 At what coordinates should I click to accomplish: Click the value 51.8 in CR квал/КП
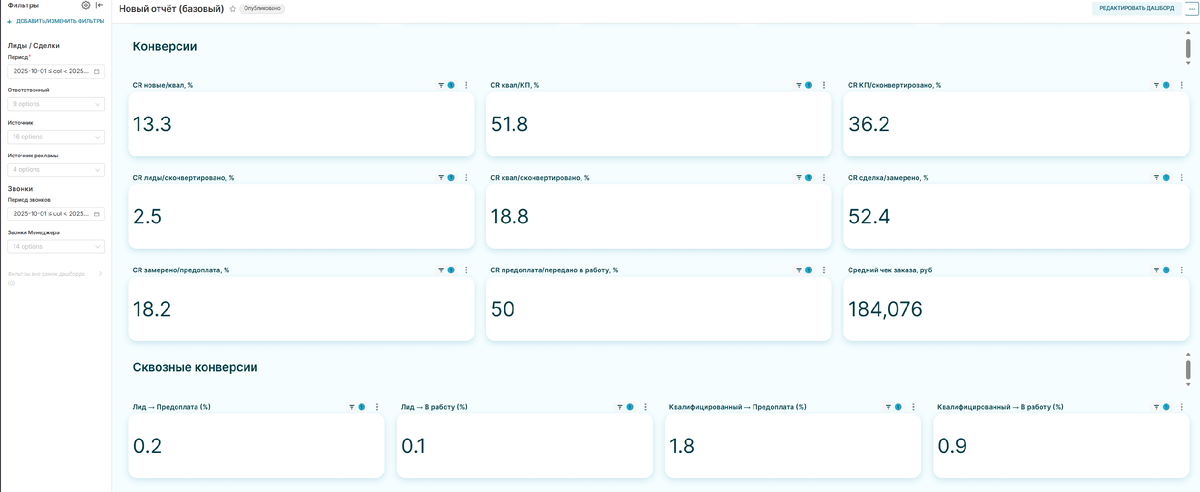[509, 125]
